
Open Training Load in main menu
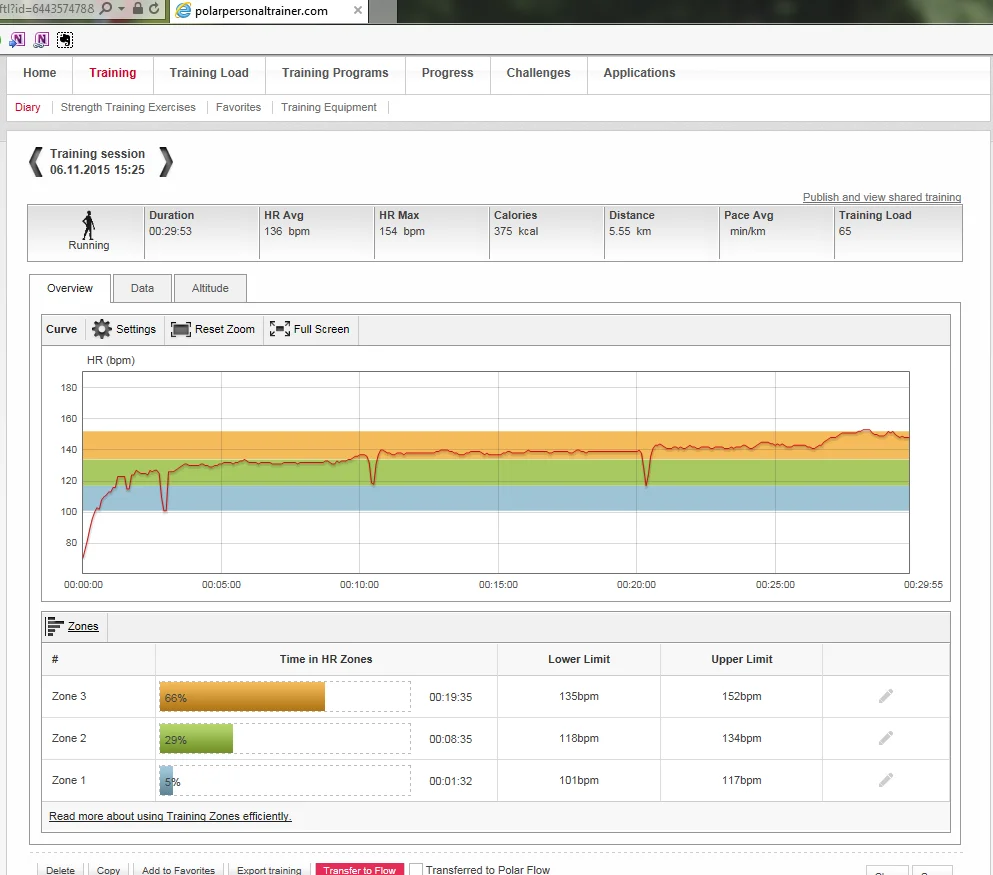tap(209, 73)
